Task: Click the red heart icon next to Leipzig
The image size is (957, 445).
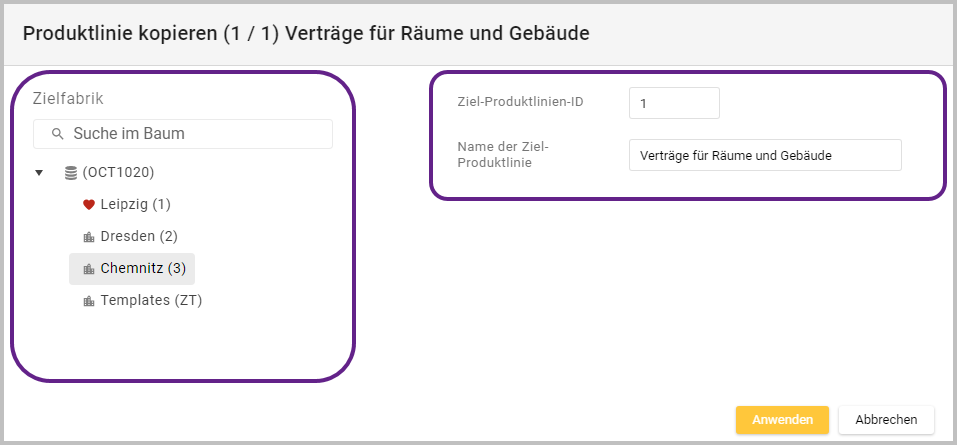Action: [x=88, y=205]
